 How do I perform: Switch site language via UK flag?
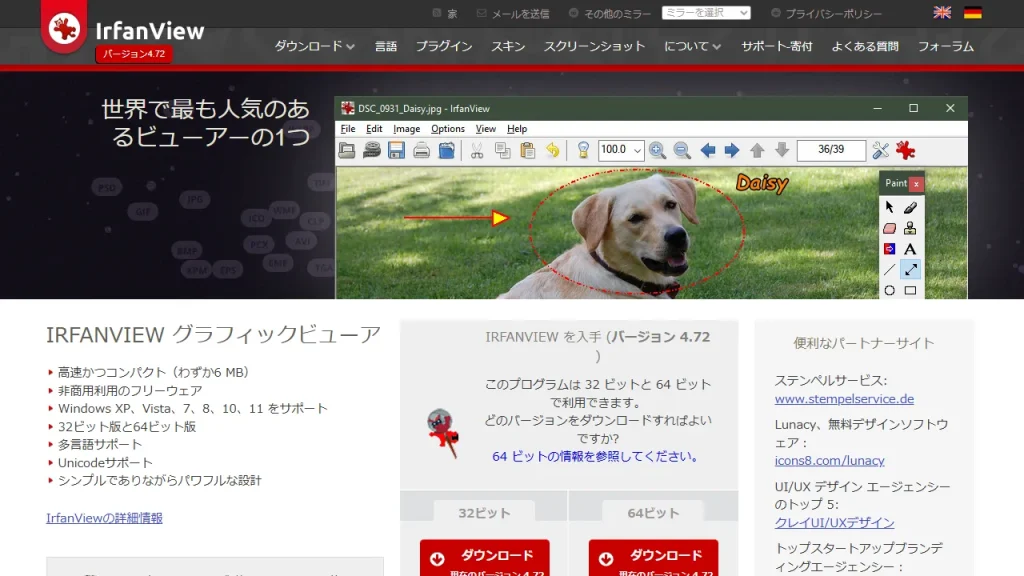point(942,12)
